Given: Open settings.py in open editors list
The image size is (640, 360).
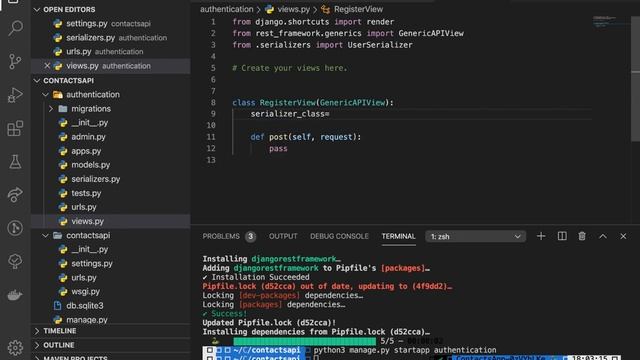Looking at the screenshot, I should (x=110, y=24).
